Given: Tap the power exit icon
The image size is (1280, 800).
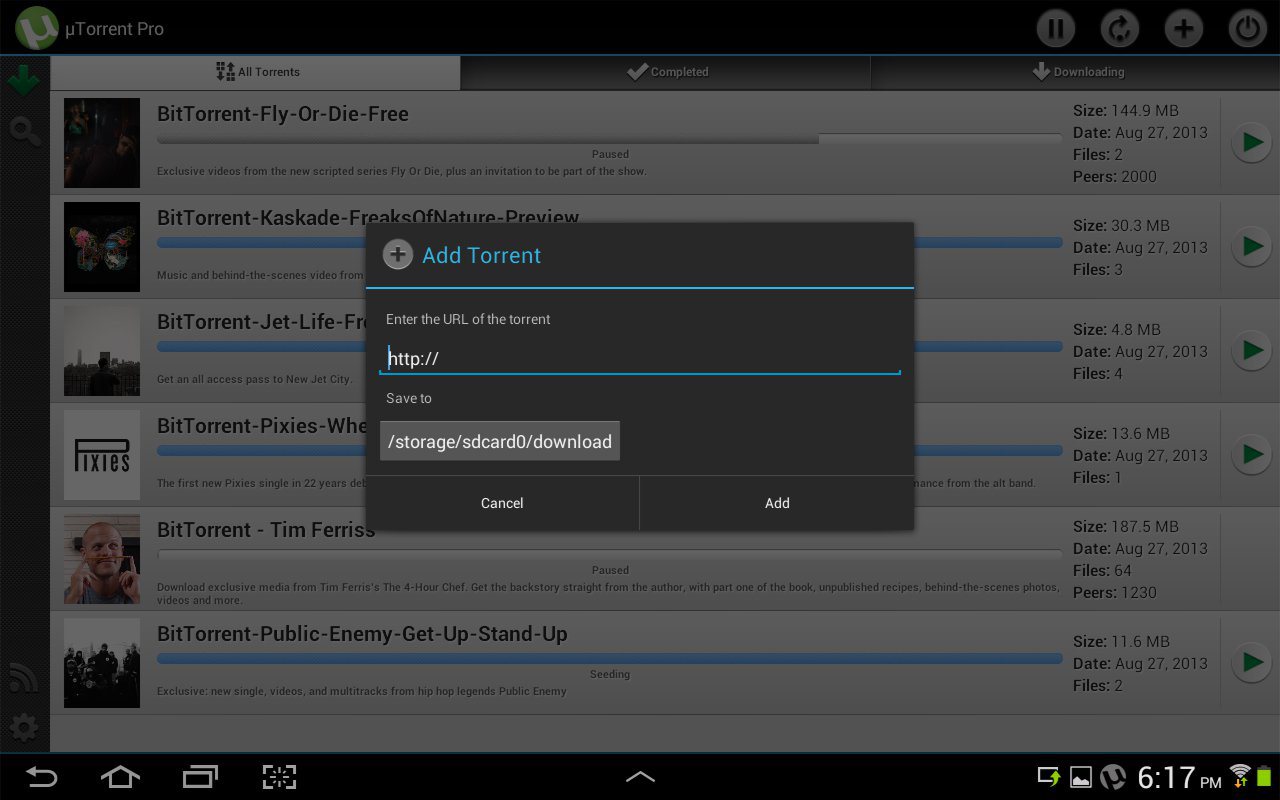Looking at the screenshot, I should pyautogui.click(x=1247, y=28).
